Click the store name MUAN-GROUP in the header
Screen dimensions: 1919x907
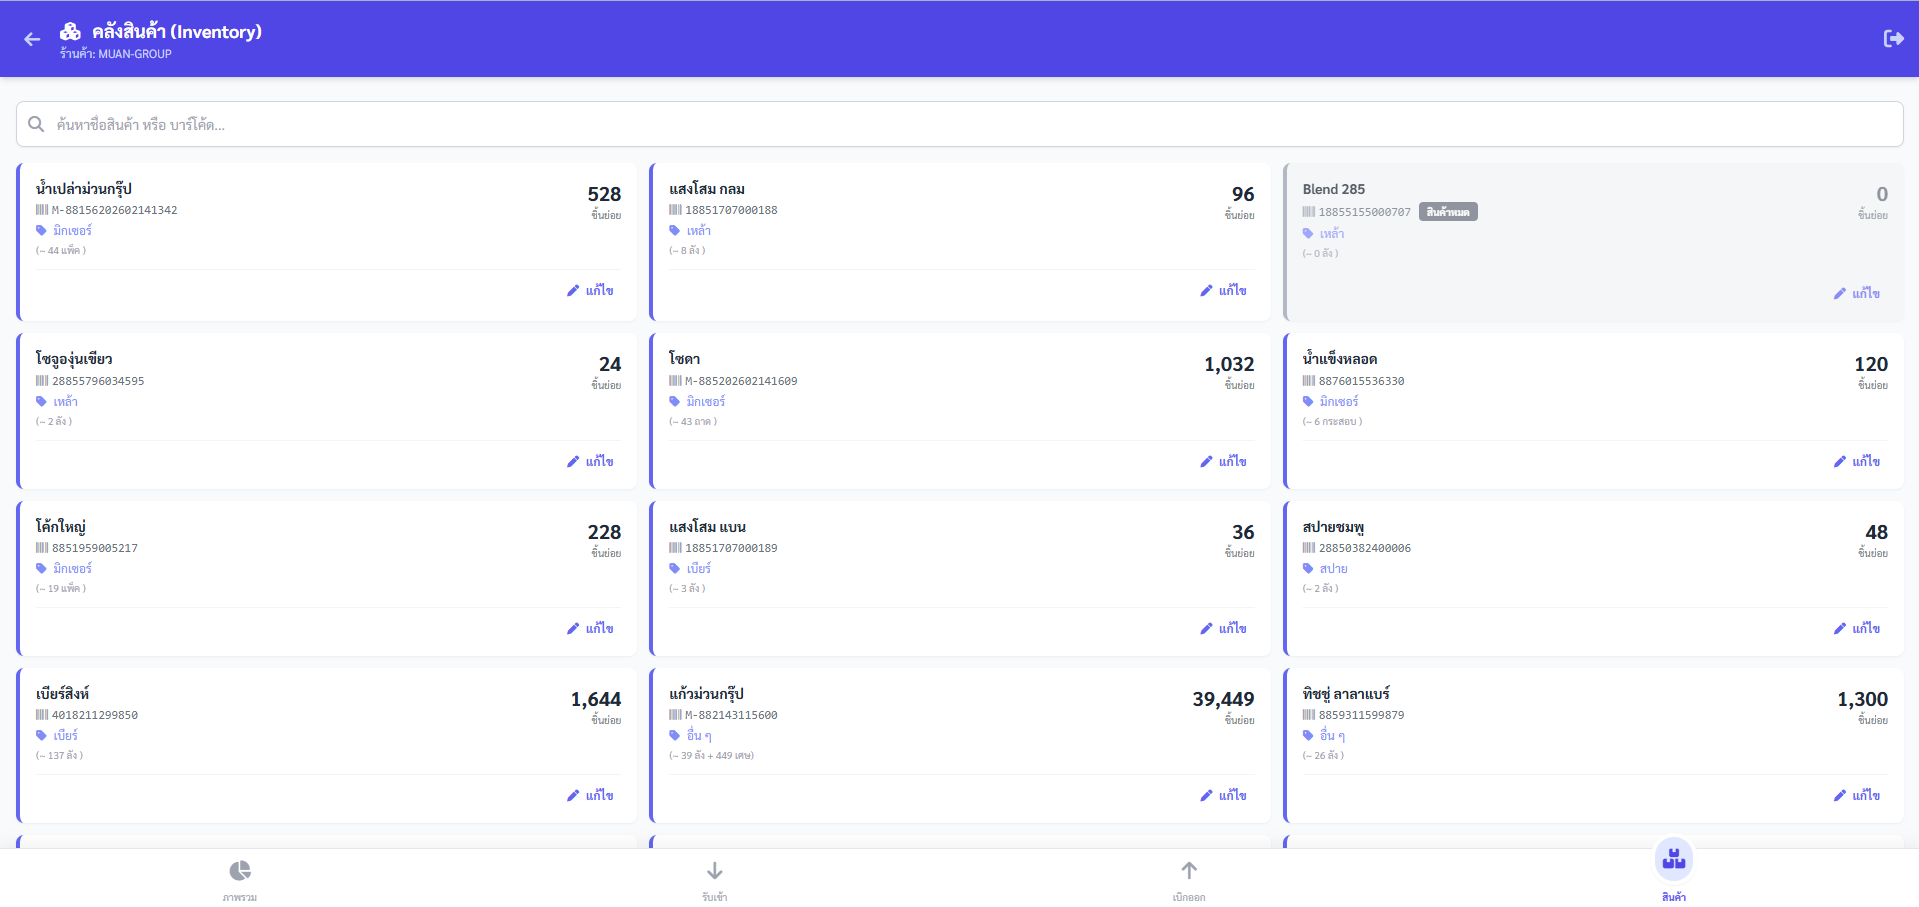coord(135,54)
